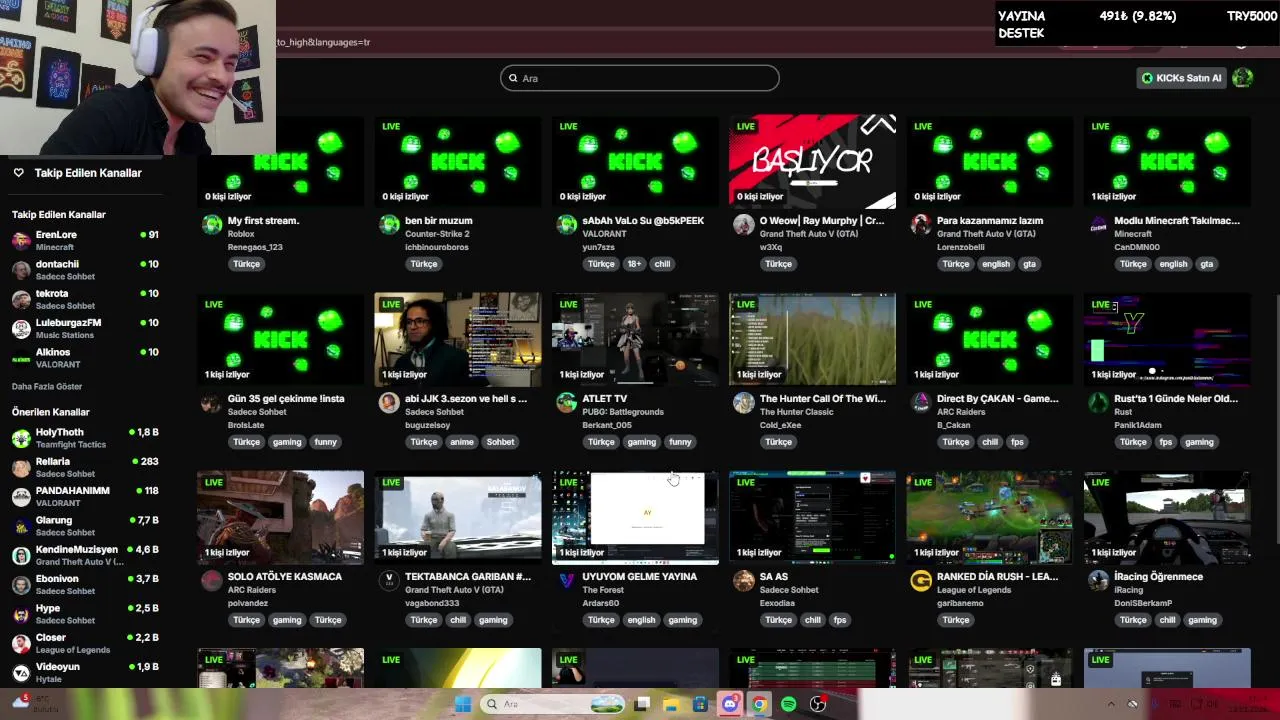Click the Ara search field on Kick
This screenshot has width=1280, height=720.
coord(640,78)
